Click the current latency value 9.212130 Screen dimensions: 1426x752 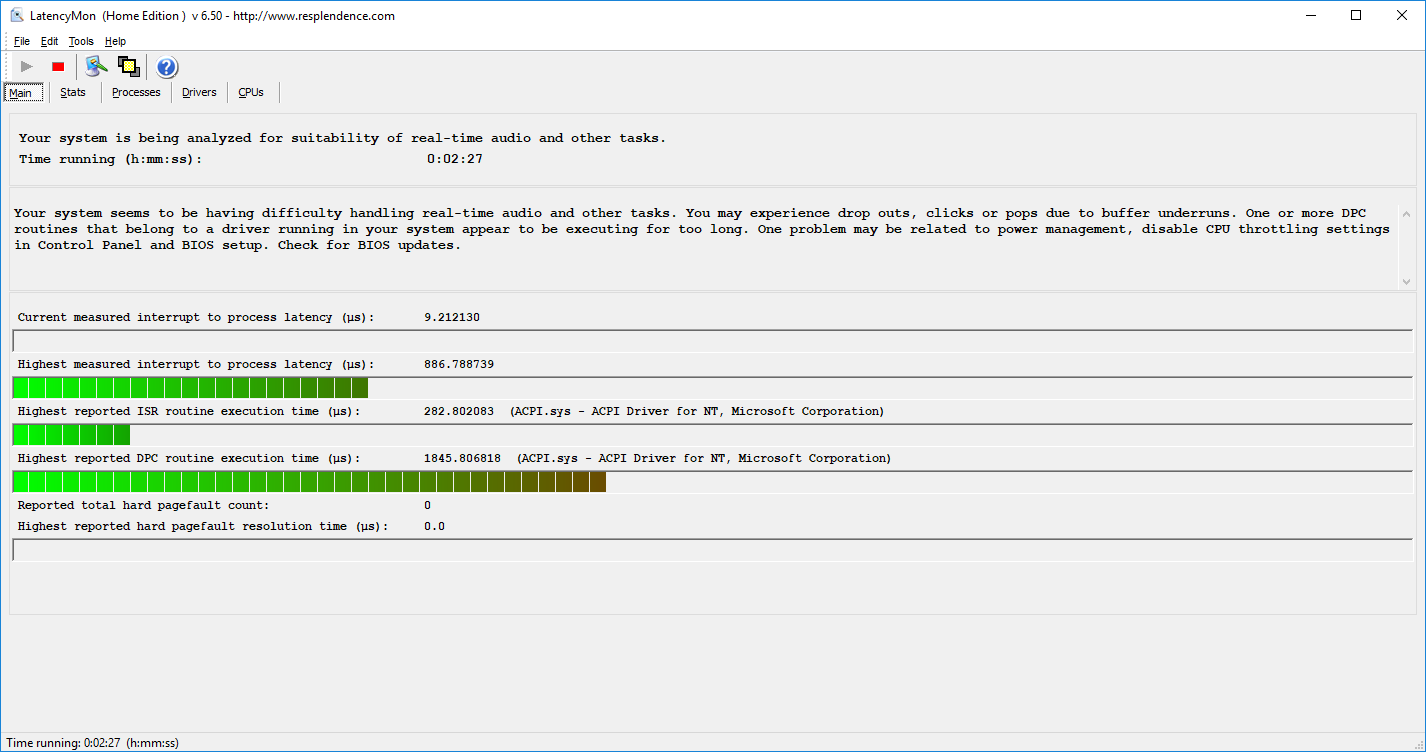(x=452, y=317)
